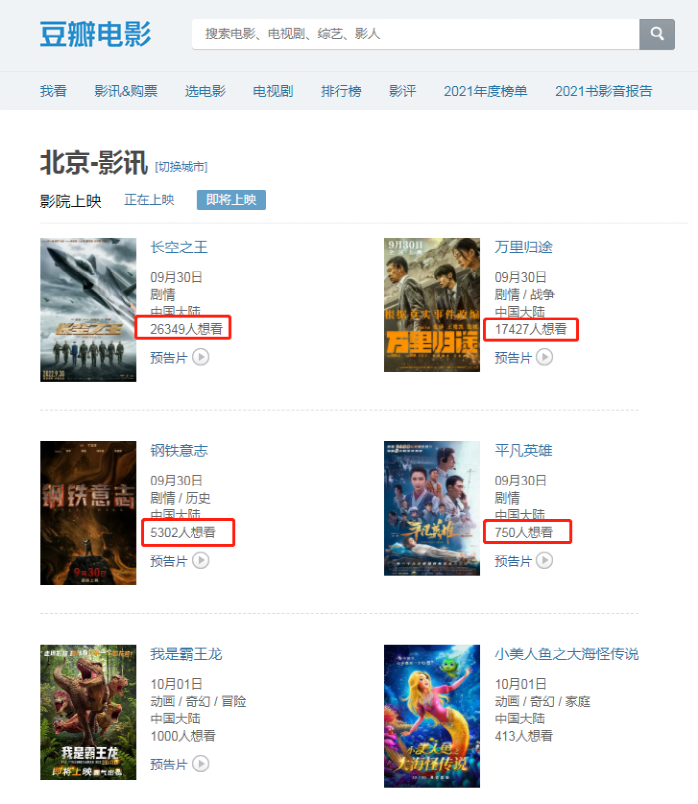Click the search magnifier button
Screen dimensions: 698x804
click(x=657, y=34)
